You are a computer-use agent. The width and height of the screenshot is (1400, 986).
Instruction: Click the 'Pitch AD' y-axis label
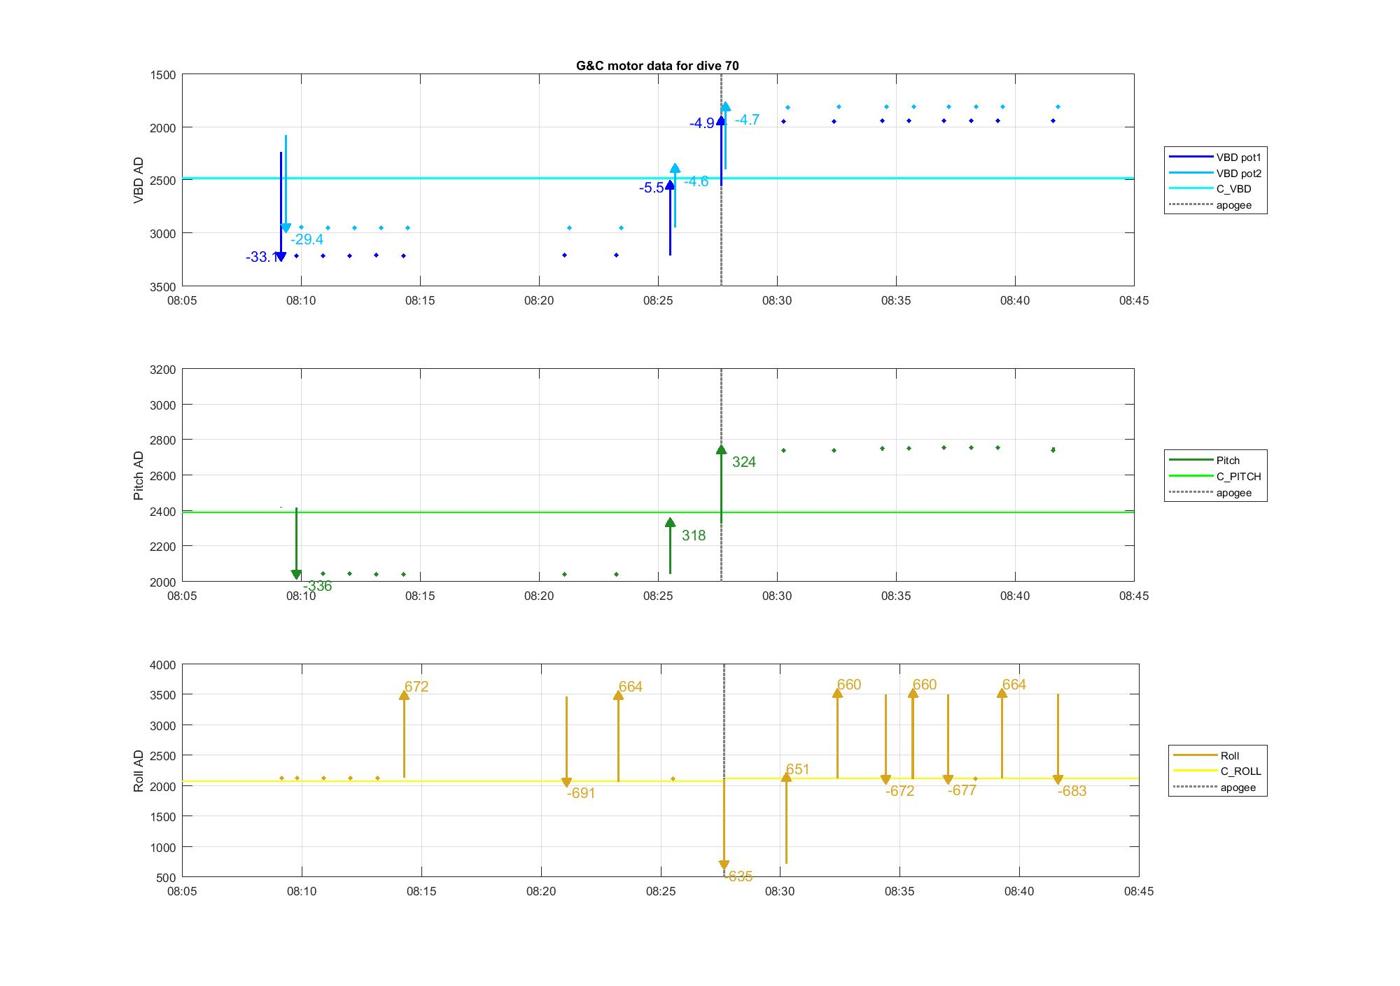point(139,475)
